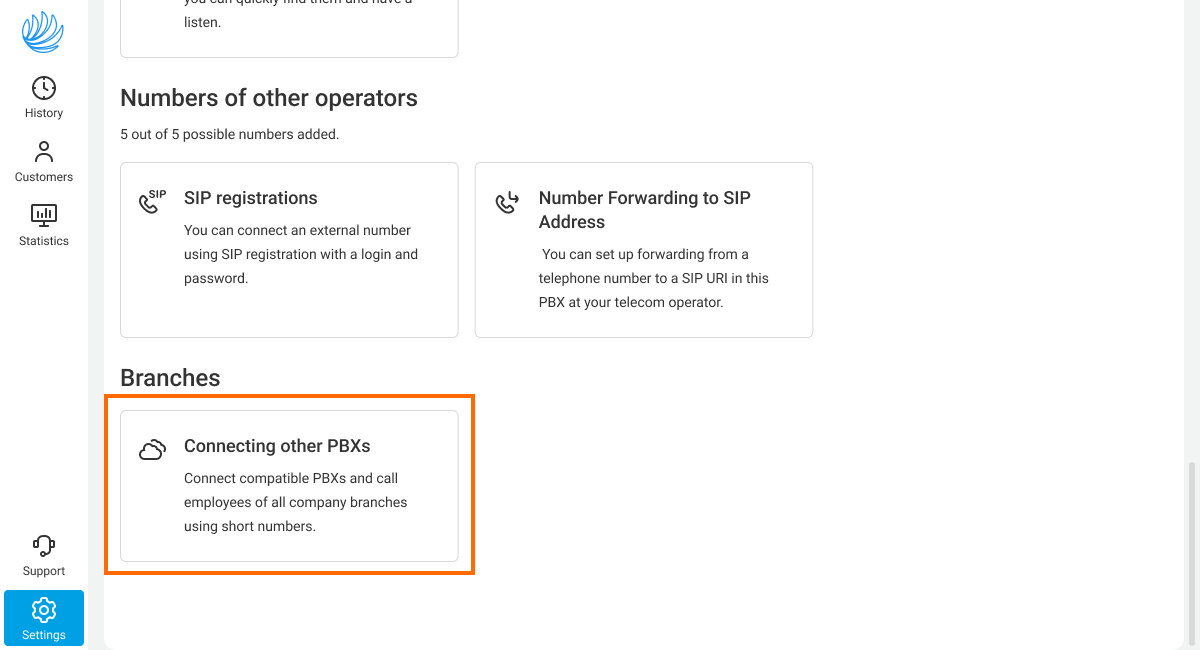The image size is (1200, 650).
Task: Click the cloud icon beside Connecting other PBXs
Action: tap(152, 450)
